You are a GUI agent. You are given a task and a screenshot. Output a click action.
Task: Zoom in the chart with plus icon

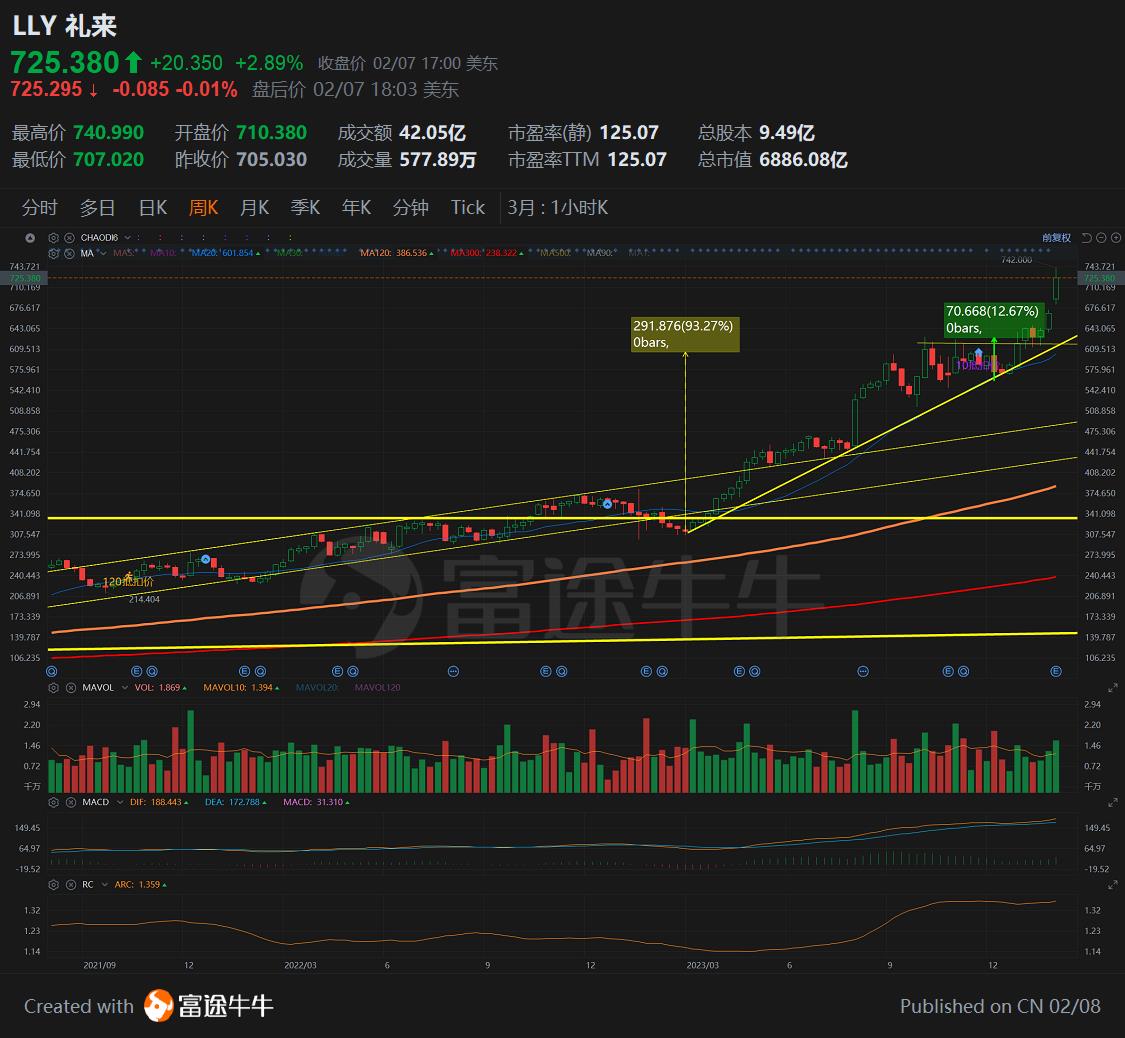point(1116,237)
